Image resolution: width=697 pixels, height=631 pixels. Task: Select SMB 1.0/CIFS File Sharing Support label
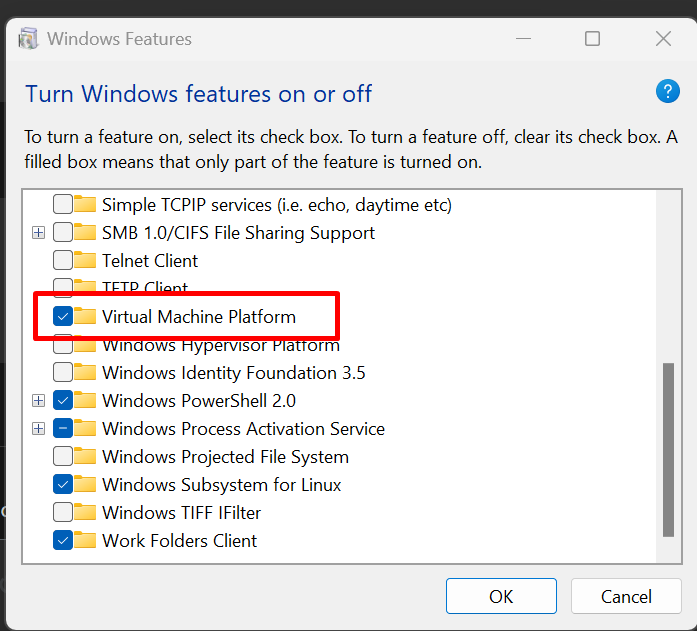click(238, 233)
